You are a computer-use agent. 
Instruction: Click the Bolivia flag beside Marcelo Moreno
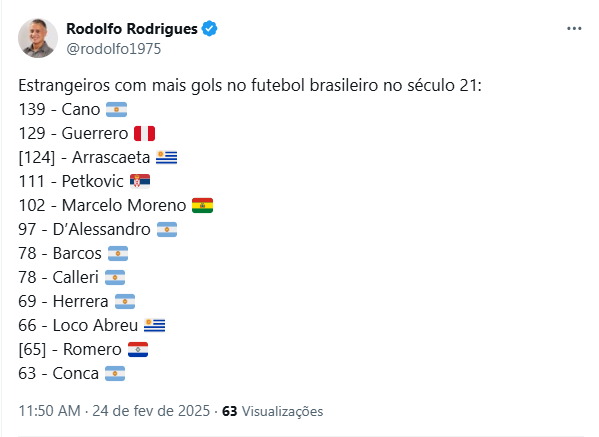click(x=202, y=206)
